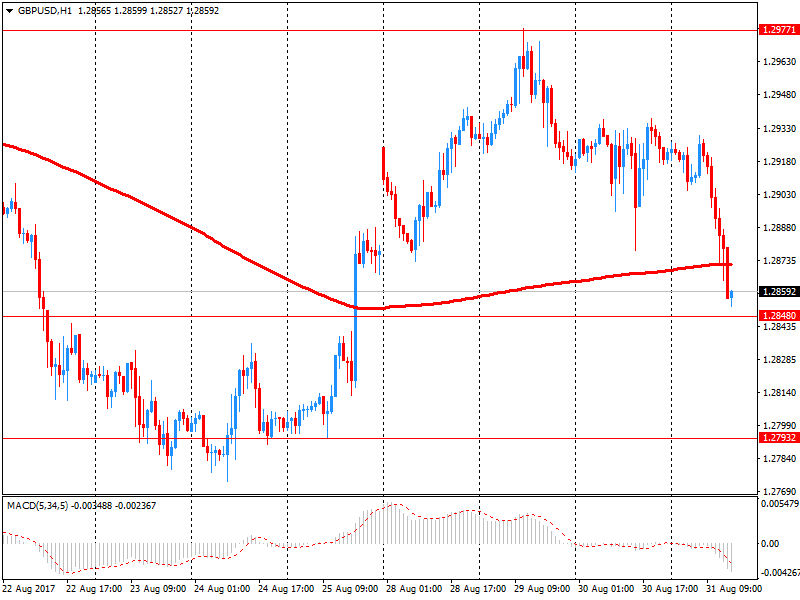Click the 1.29030 price scale value
This screenshot has height=600, width=800.
pyautogui.click(x=779, y=195)
